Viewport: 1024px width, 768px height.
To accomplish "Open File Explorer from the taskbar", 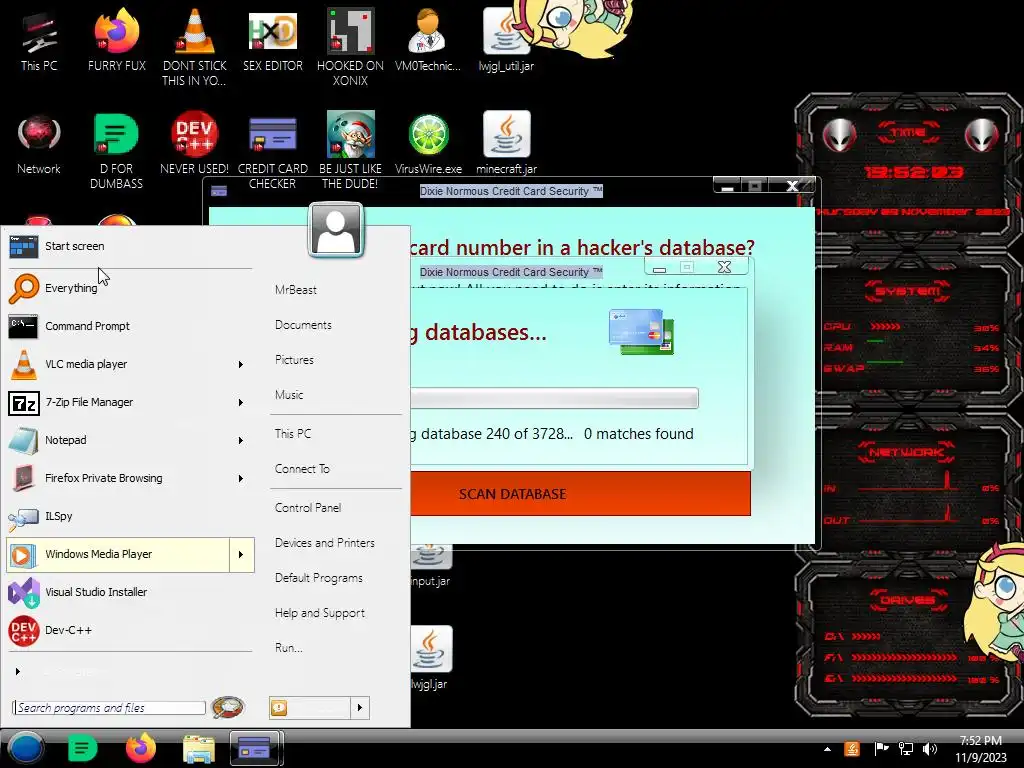I will pyautogui.click(x=199, y=748).
